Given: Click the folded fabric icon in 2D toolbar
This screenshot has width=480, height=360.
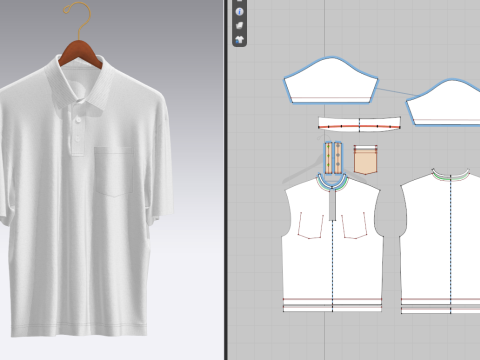Looking at the screenshot, I should pyautogui.click(x=239, y=26).
